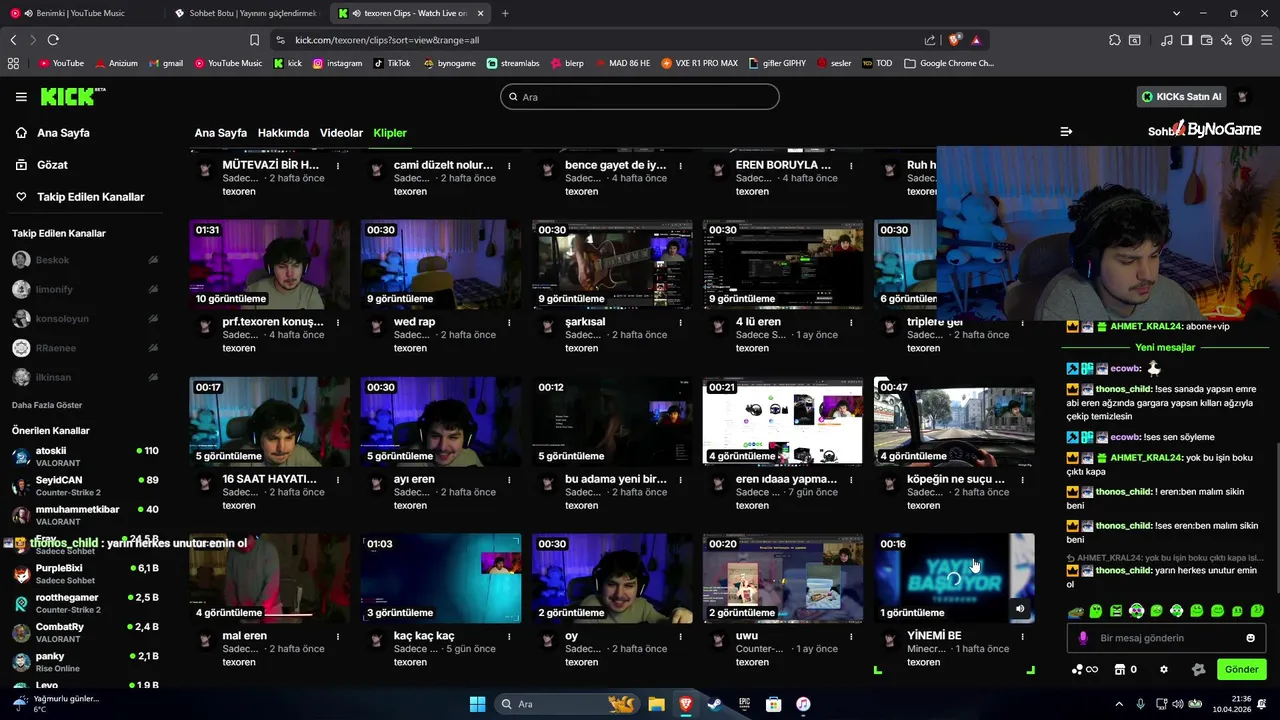Viewport: 1280px width, 720px height.
Task: Open options for '16 SAAT HAYATI...' clip
Action: click(x=338, y=480)
